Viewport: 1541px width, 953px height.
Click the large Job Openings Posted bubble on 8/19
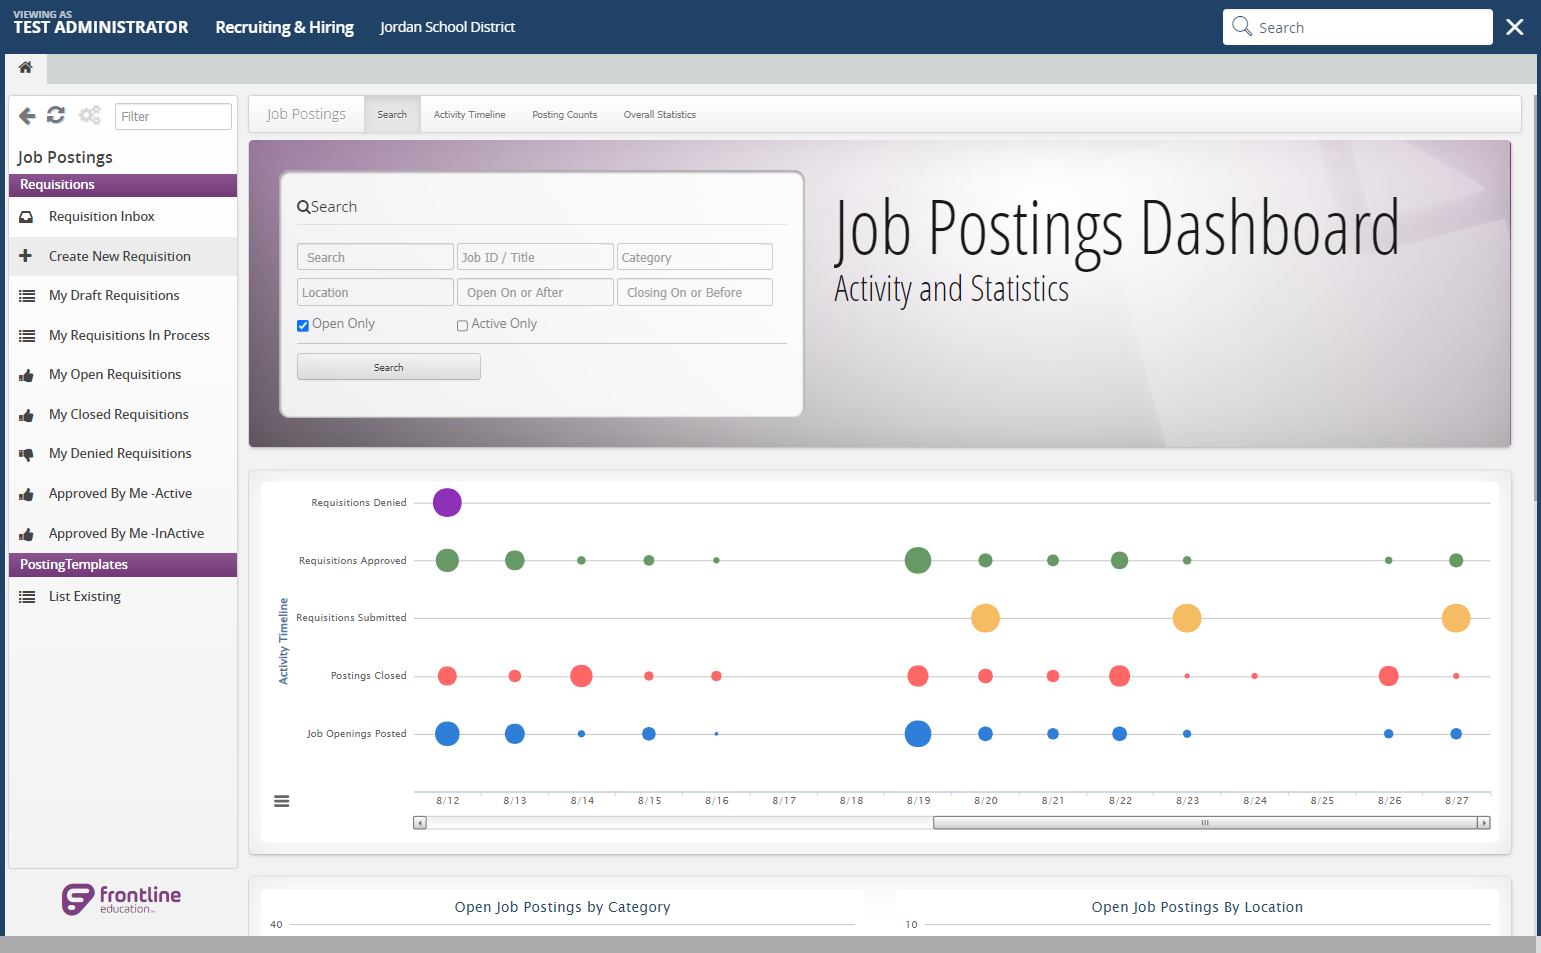(918, 734)
